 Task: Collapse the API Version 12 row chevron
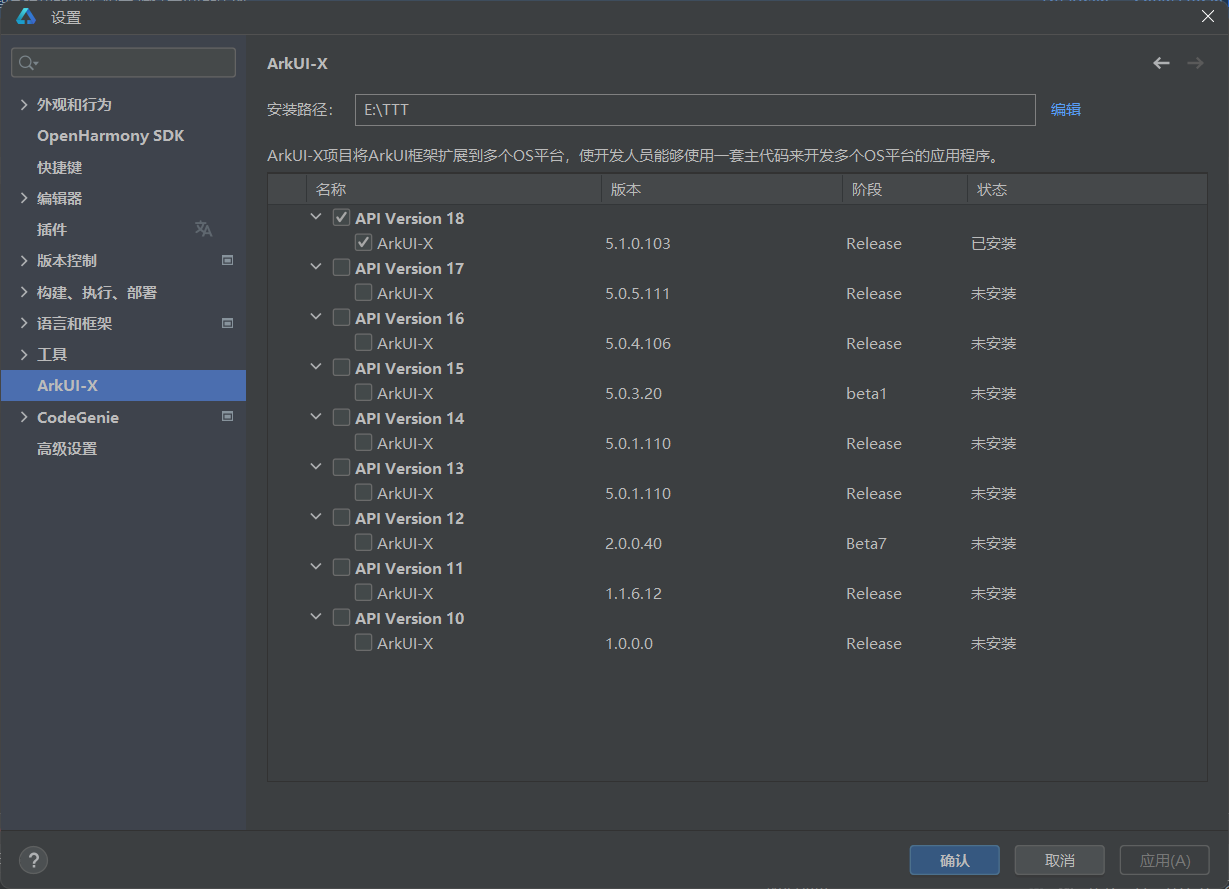coord(316,517)
